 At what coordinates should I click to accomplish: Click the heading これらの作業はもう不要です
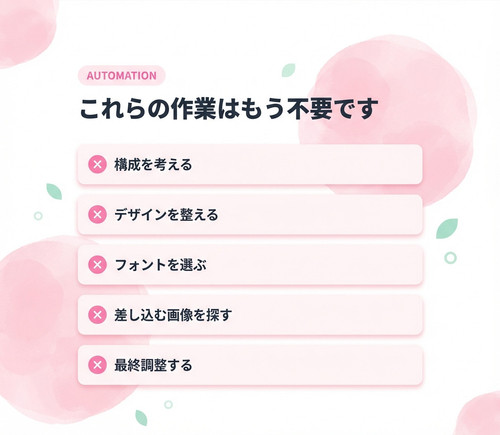click(x=229, y=109)
